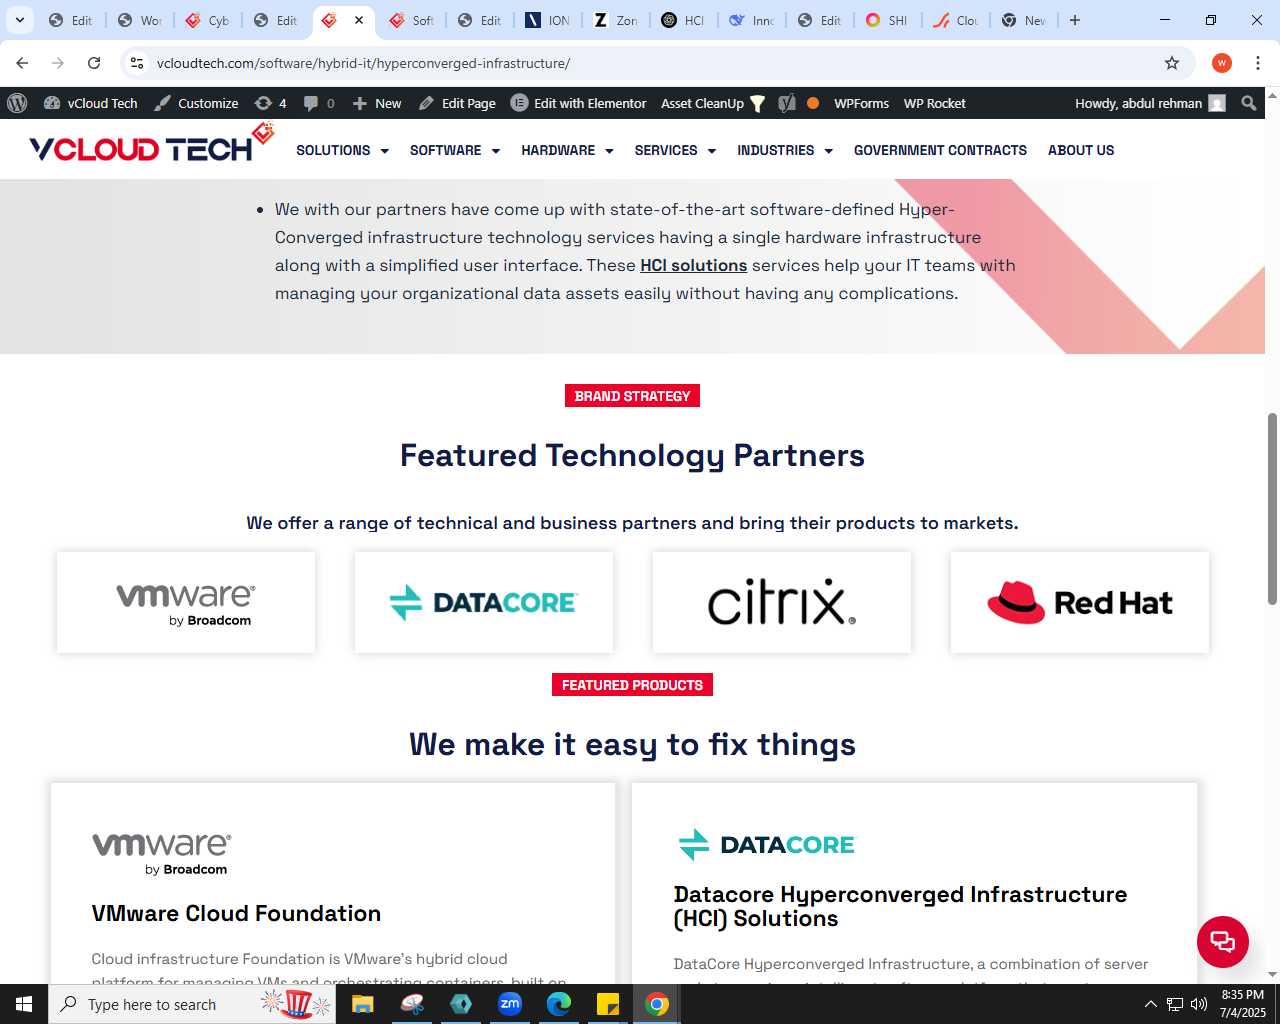1280x1024 pixels.
Task: Open the comments bubble showing 0
Action: (x=319, y=103)
